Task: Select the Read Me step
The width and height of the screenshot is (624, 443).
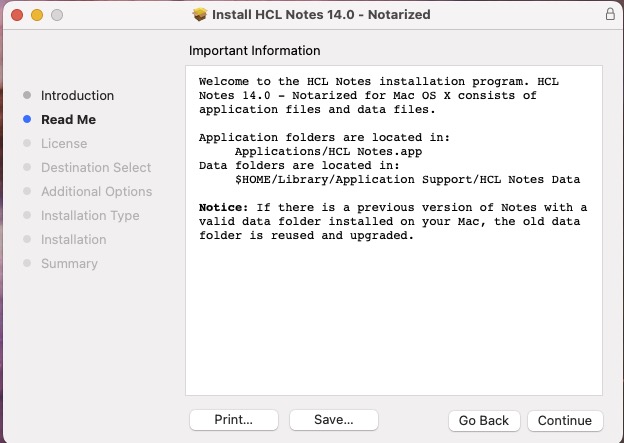Action: tap(68, 120)
